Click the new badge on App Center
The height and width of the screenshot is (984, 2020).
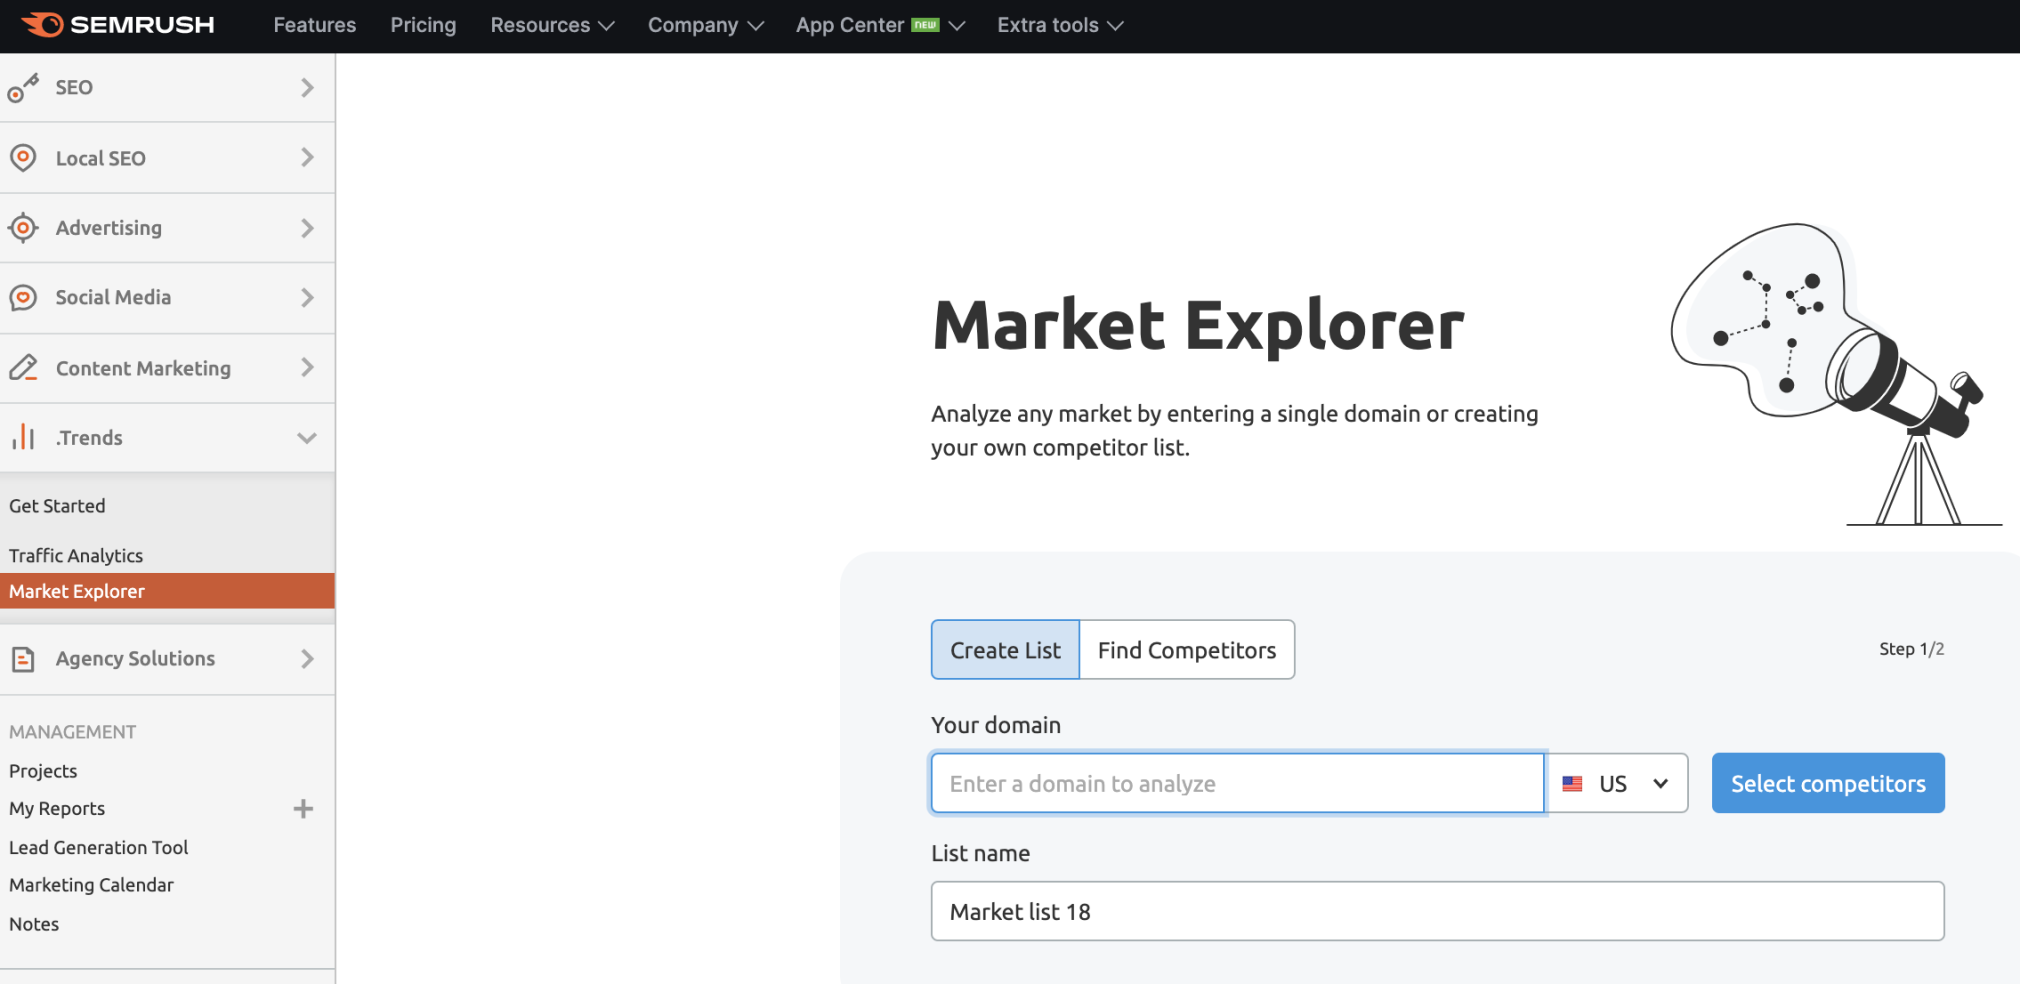tap(925, 24)
